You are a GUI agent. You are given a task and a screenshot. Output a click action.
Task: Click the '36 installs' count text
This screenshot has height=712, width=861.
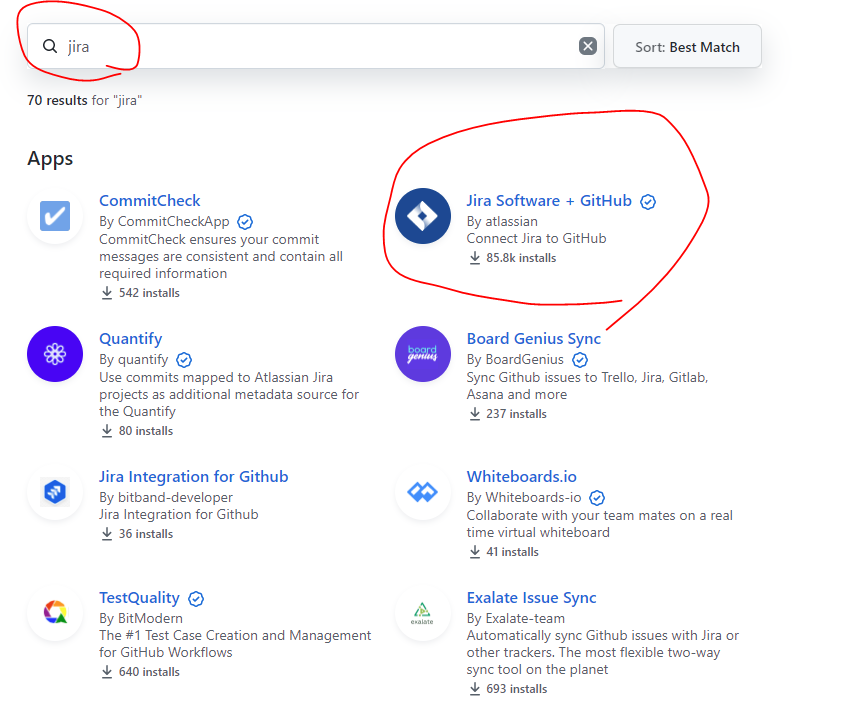(x=146, y=534)
